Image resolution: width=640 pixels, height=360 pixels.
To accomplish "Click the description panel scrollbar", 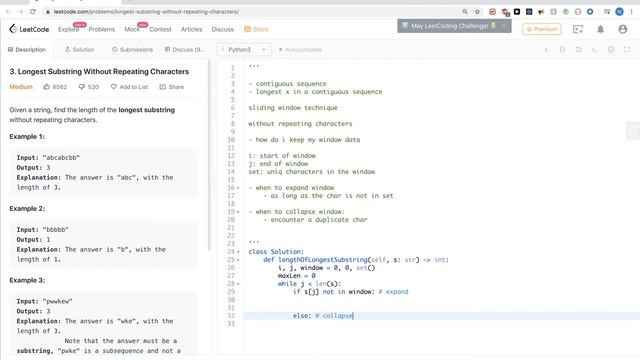I will point(210,155).
